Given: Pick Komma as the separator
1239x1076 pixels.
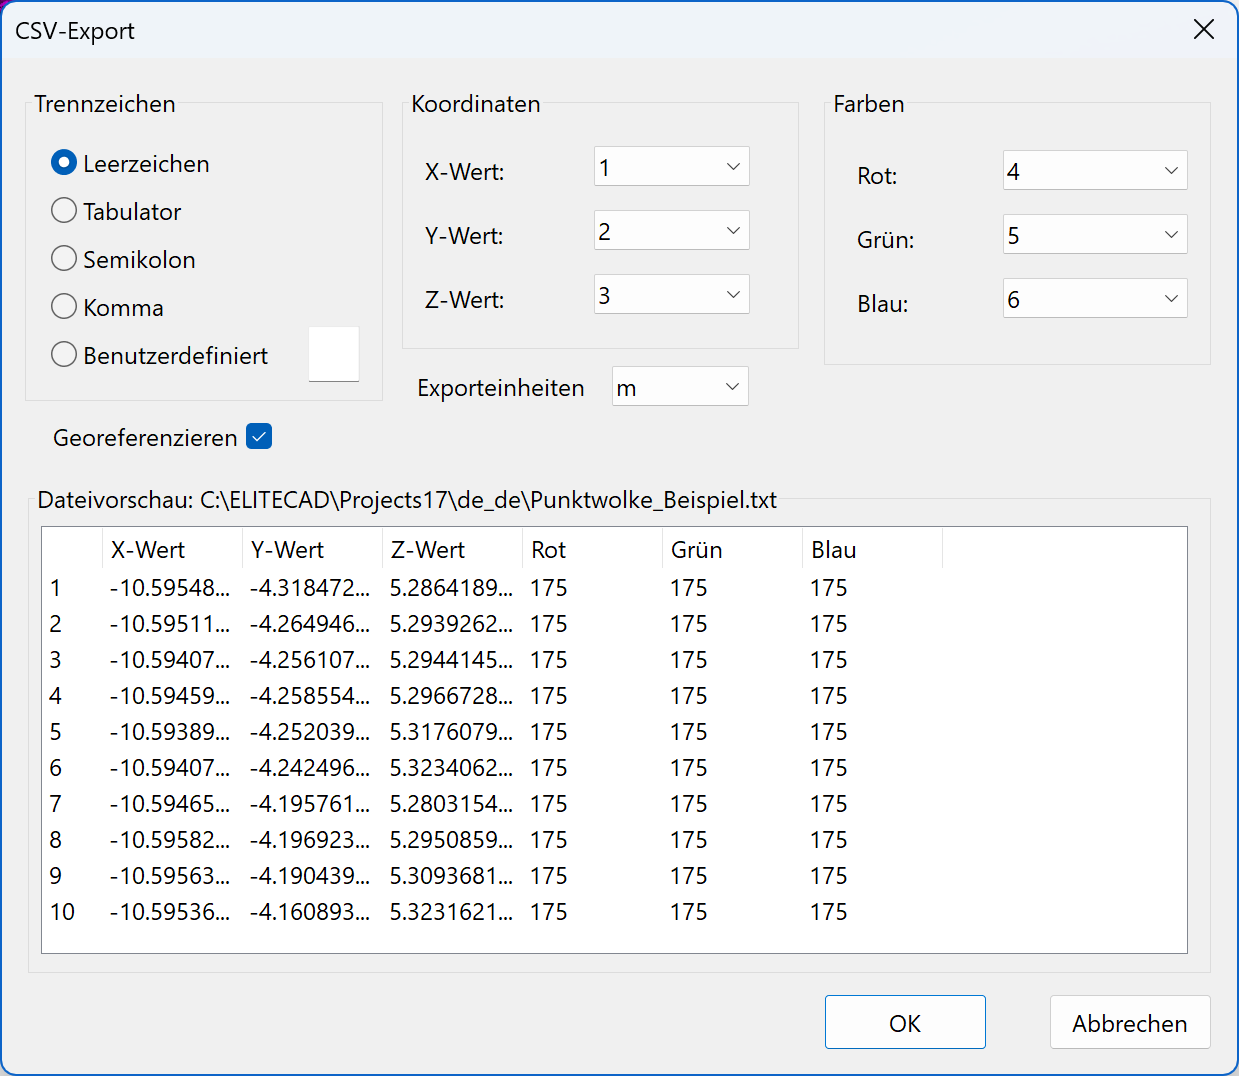Looking at the screenshot, I should coord(64,307).
